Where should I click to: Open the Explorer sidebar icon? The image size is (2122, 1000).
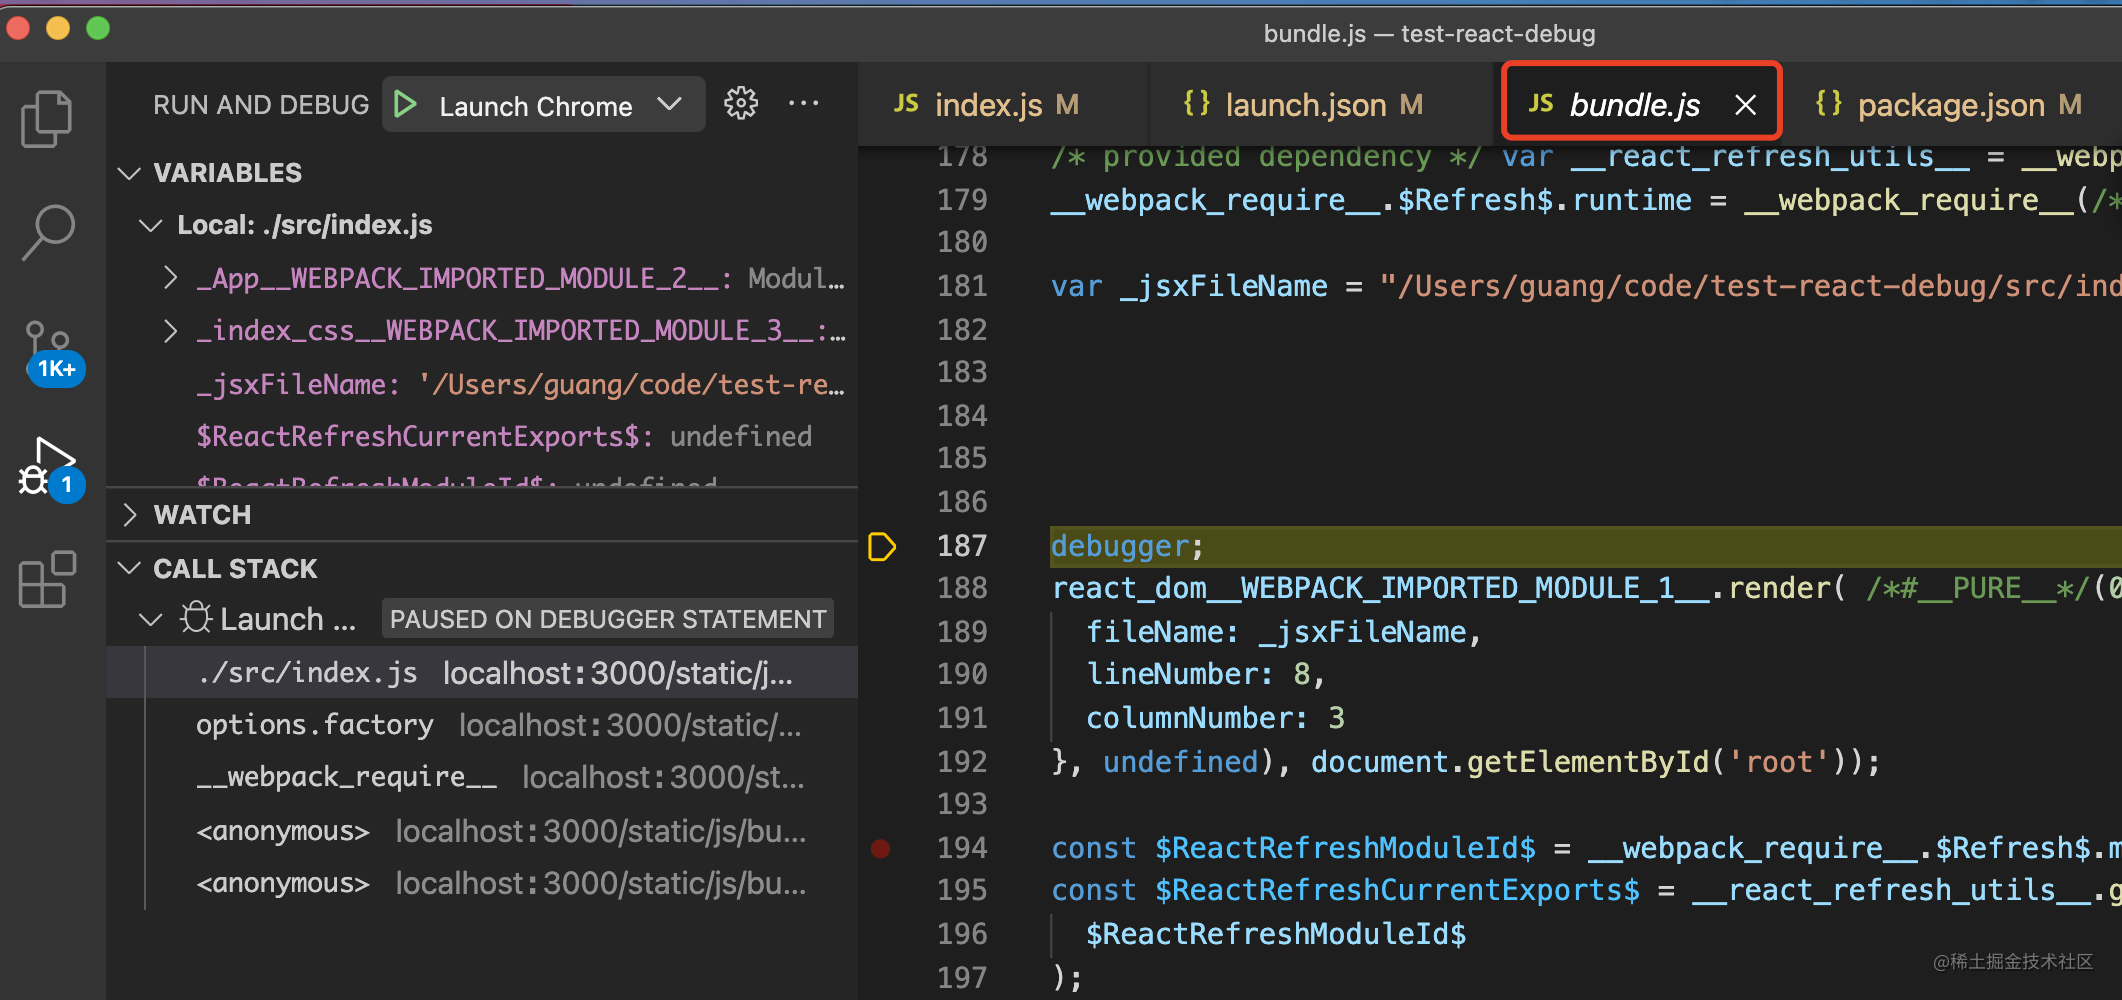(x=46, y=118)
